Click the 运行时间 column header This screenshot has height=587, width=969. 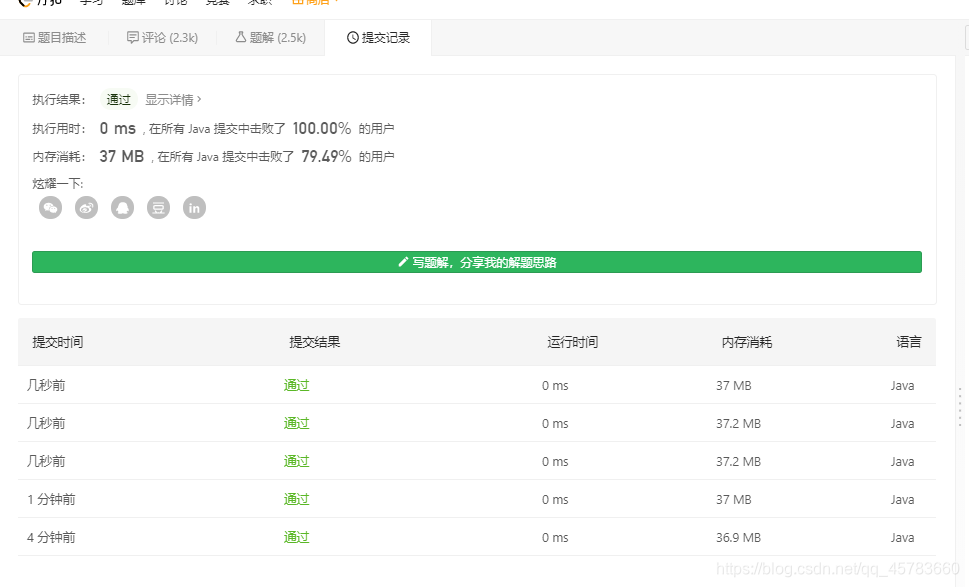tap(572, 342)
